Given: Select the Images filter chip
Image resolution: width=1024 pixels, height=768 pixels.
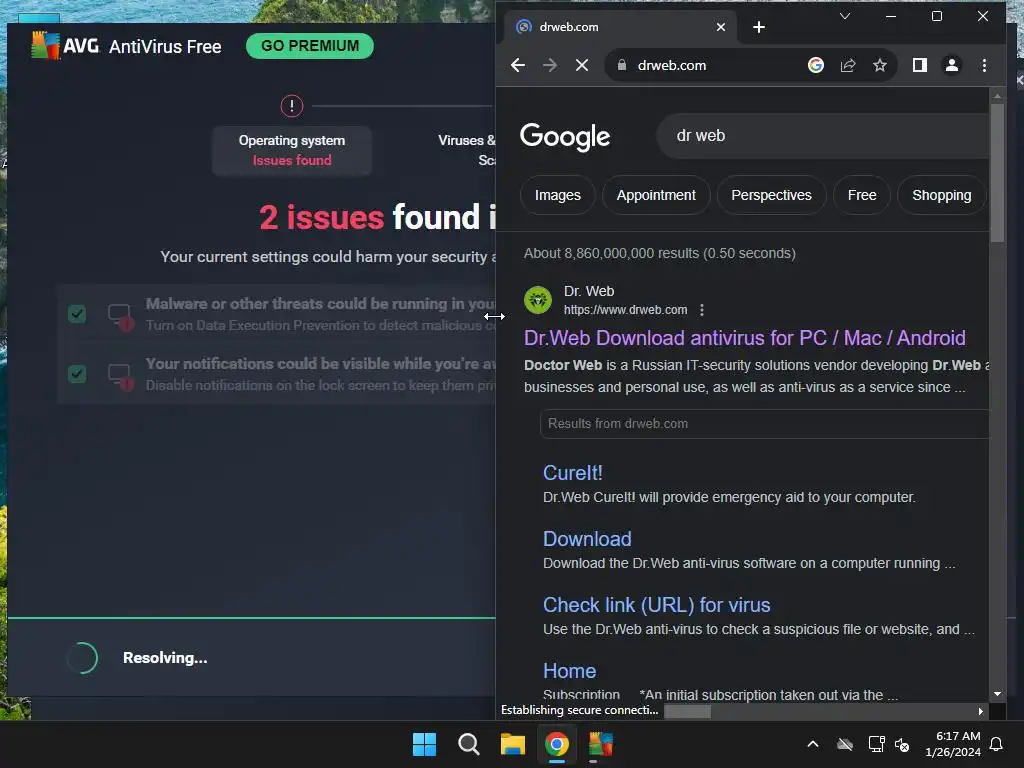Looking at the screenshot, I should coord(558,195).
